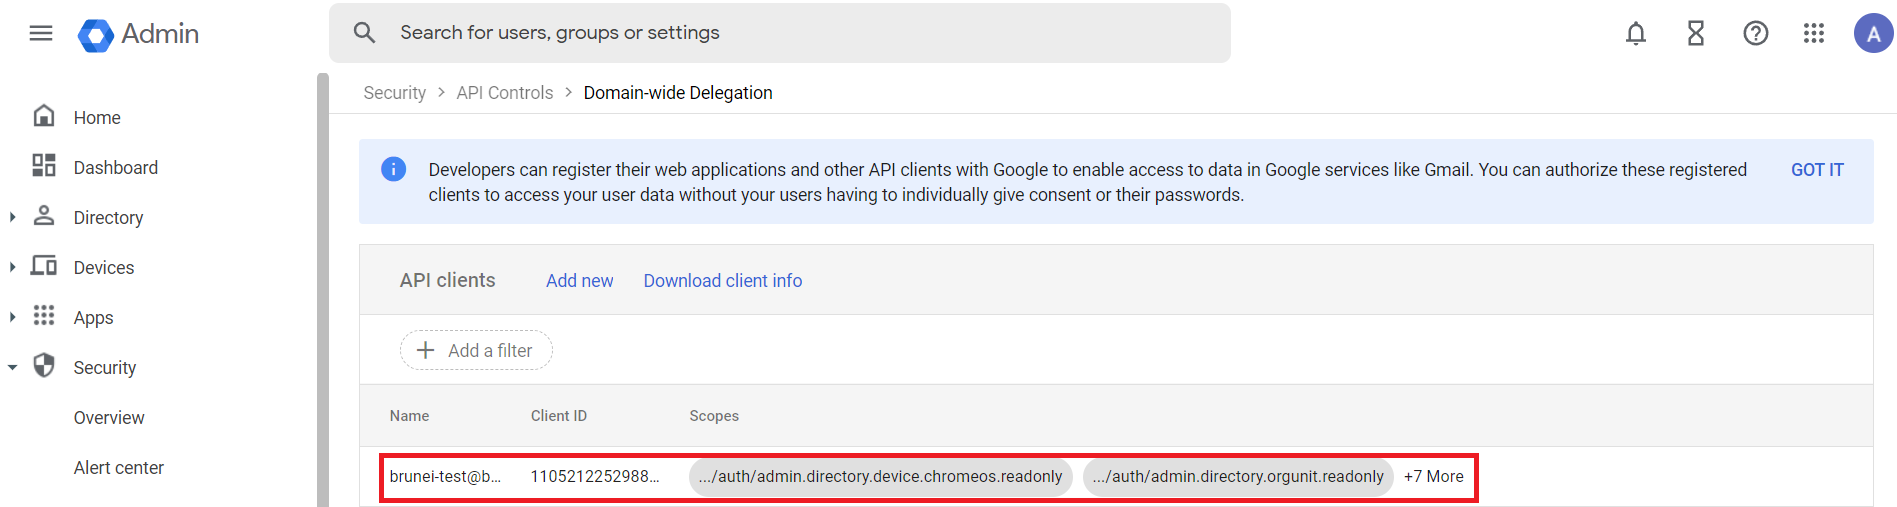Expand the Devices section arrow
Viewport: 1897px width, 507px height.
click(12, 267)
